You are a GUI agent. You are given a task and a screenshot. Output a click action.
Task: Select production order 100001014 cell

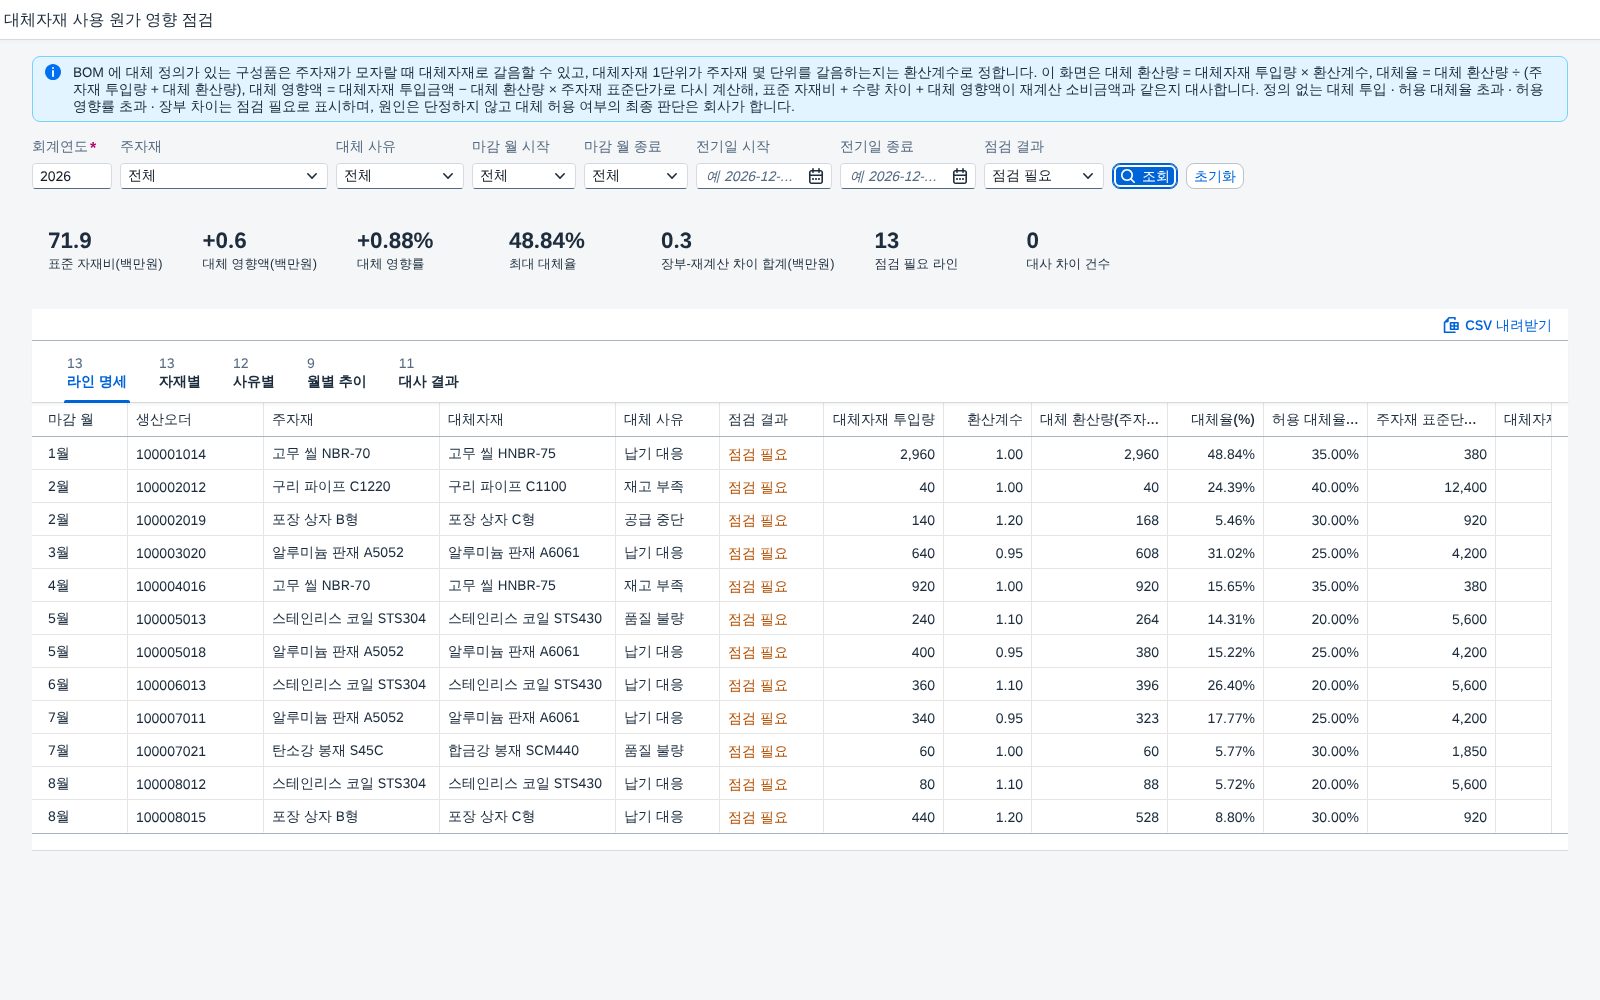pyautogui.click(x=196, y=454)
